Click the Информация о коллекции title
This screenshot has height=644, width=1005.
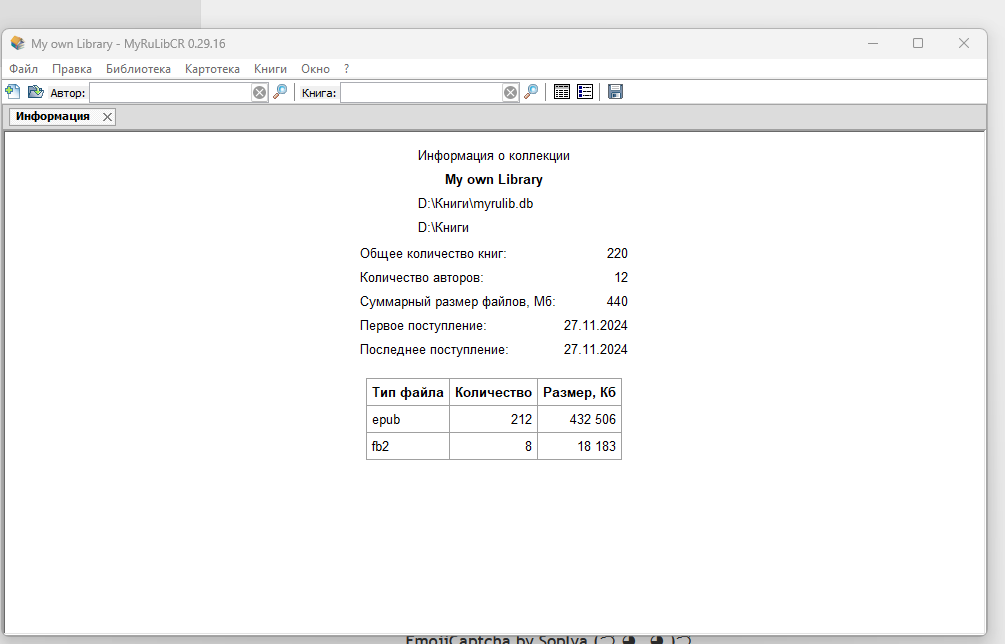(x=494, y=156)
